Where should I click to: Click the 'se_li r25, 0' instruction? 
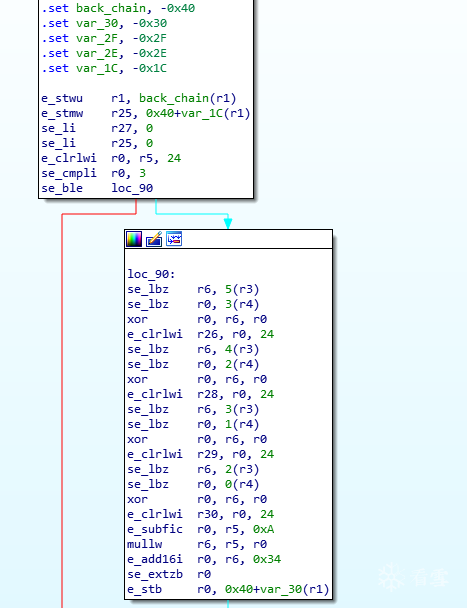tap(97, 143)
